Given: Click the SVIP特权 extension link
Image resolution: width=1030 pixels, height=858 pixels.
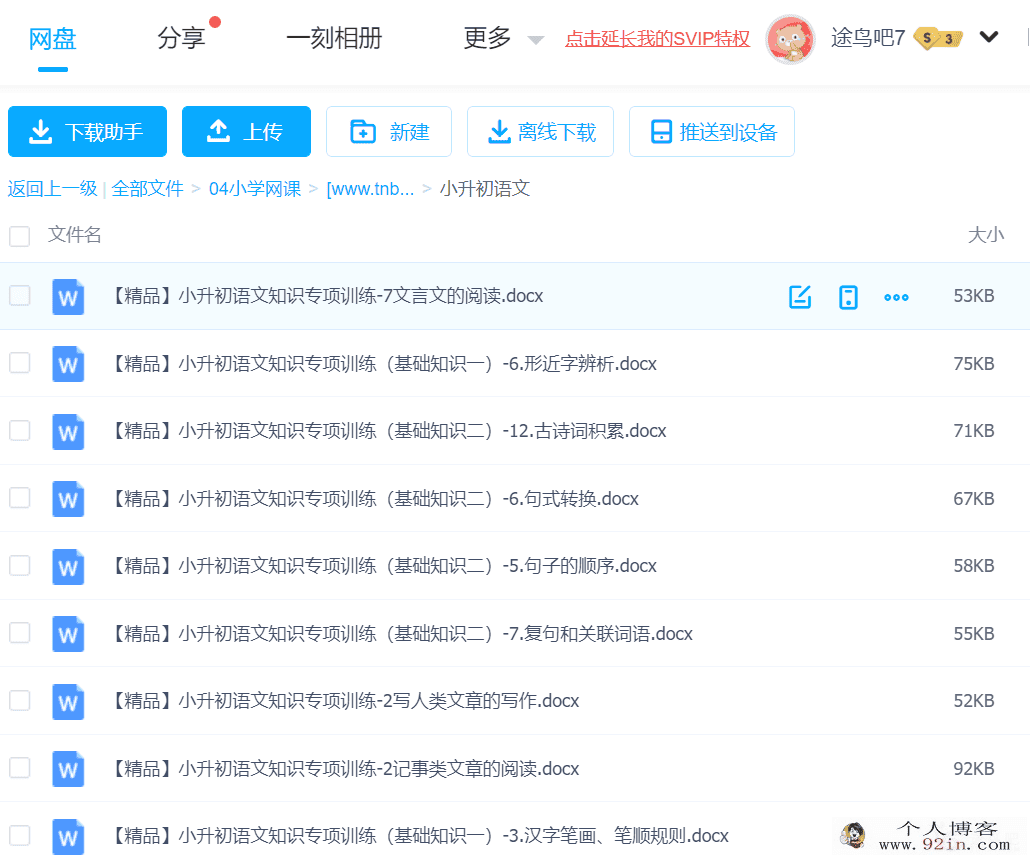Looking at the screenshot, I should point(658,39).
